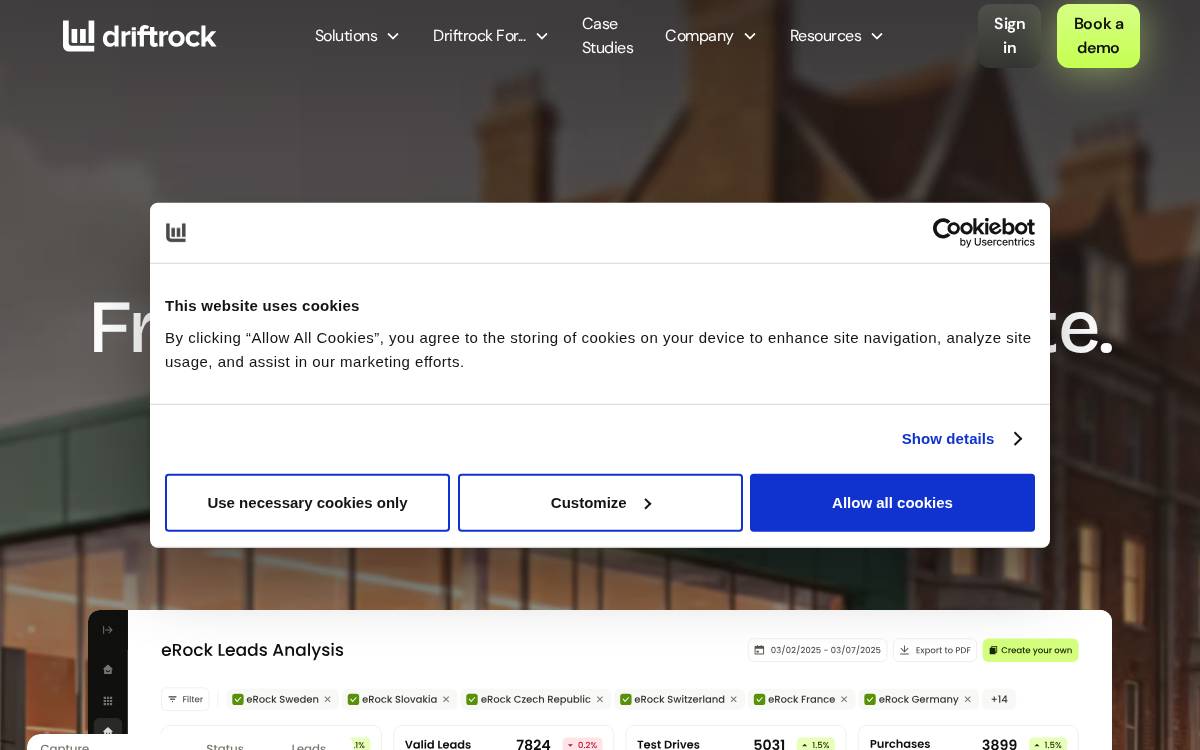The height and width of the screenshot is (750, 1200).
Task: Click the Valid Leads 7824 card
Action: coord(503,738)
